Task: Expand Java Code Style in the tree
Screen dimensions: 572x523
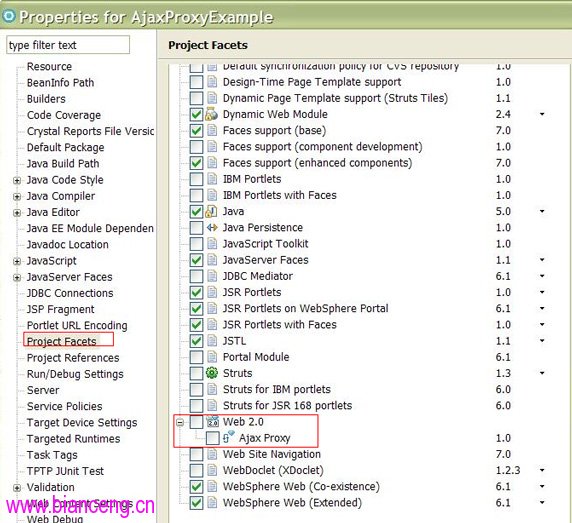Action: (17, 180)
